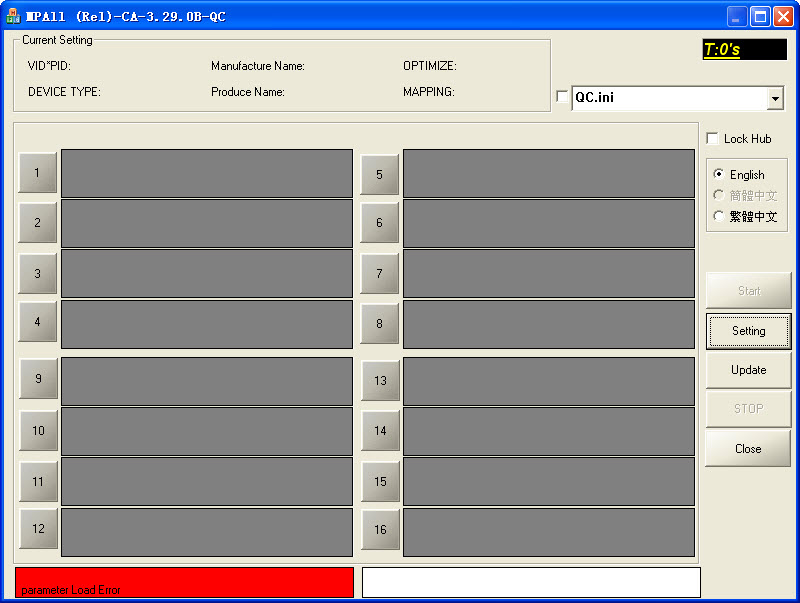
Task: Tick the checkbox beside QC.ini
Action: coord(561,97)
